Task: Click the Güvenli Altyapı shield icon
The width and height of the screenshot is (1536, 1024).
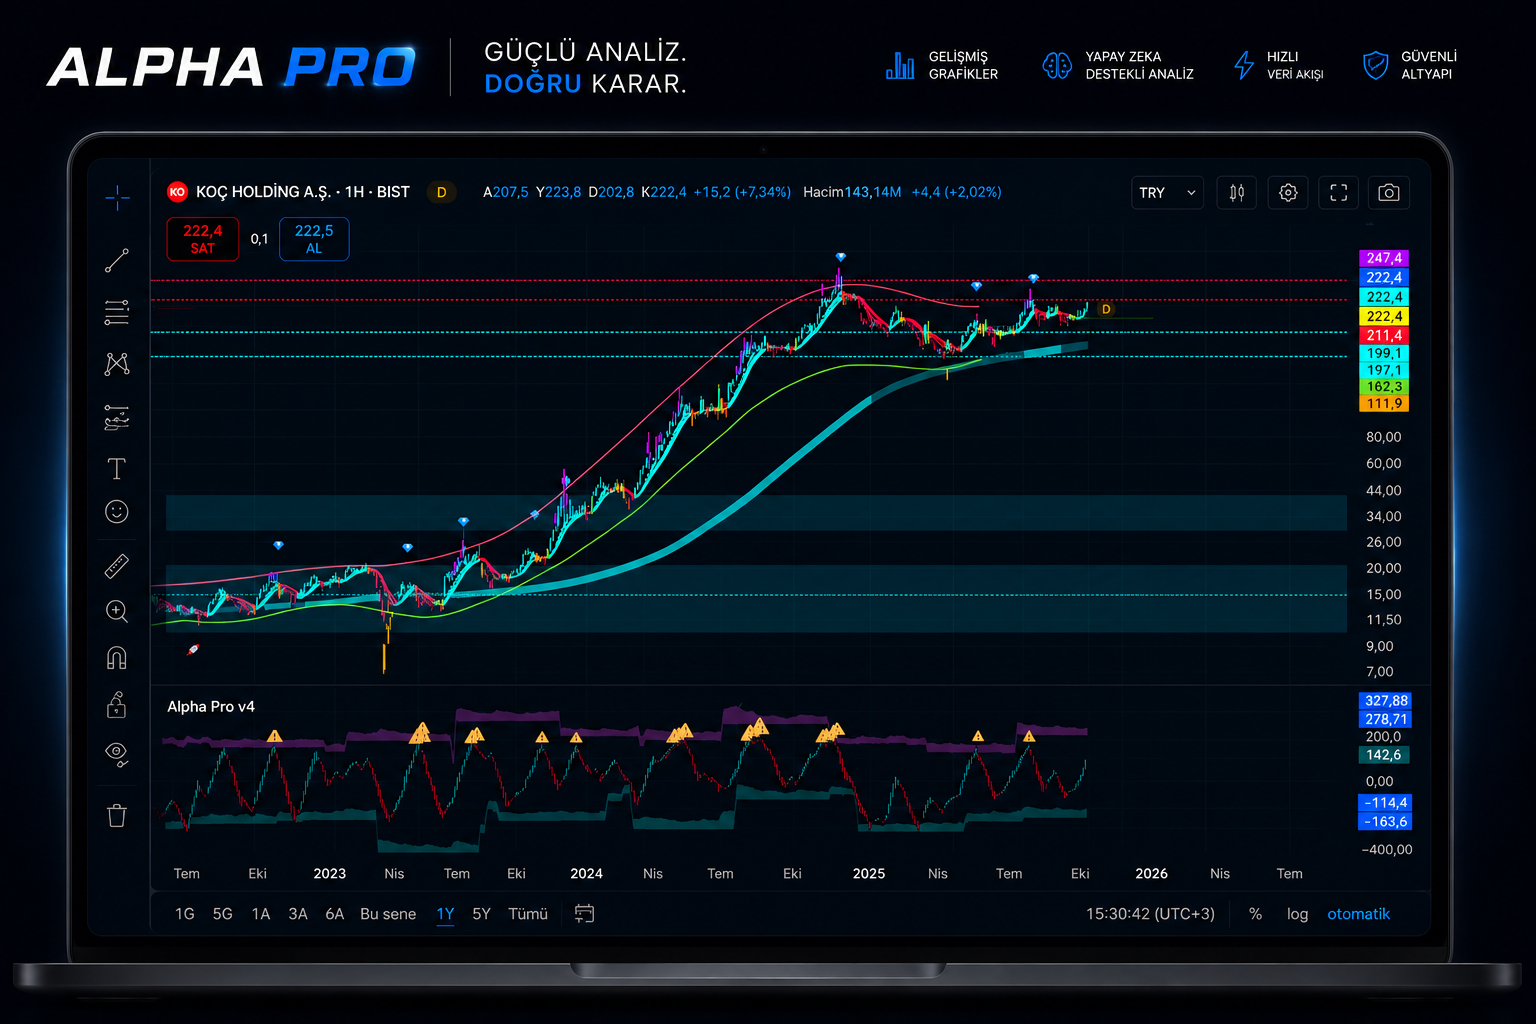Action: click(x=1376, y=66)
